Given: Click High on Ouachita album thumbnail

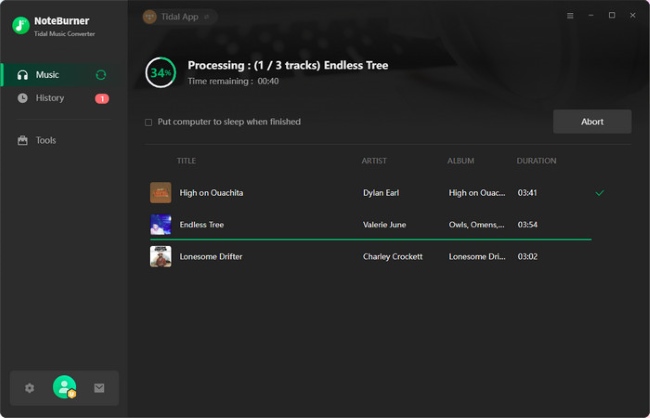Looking at the screenshot, I should (x=160, y=192).
